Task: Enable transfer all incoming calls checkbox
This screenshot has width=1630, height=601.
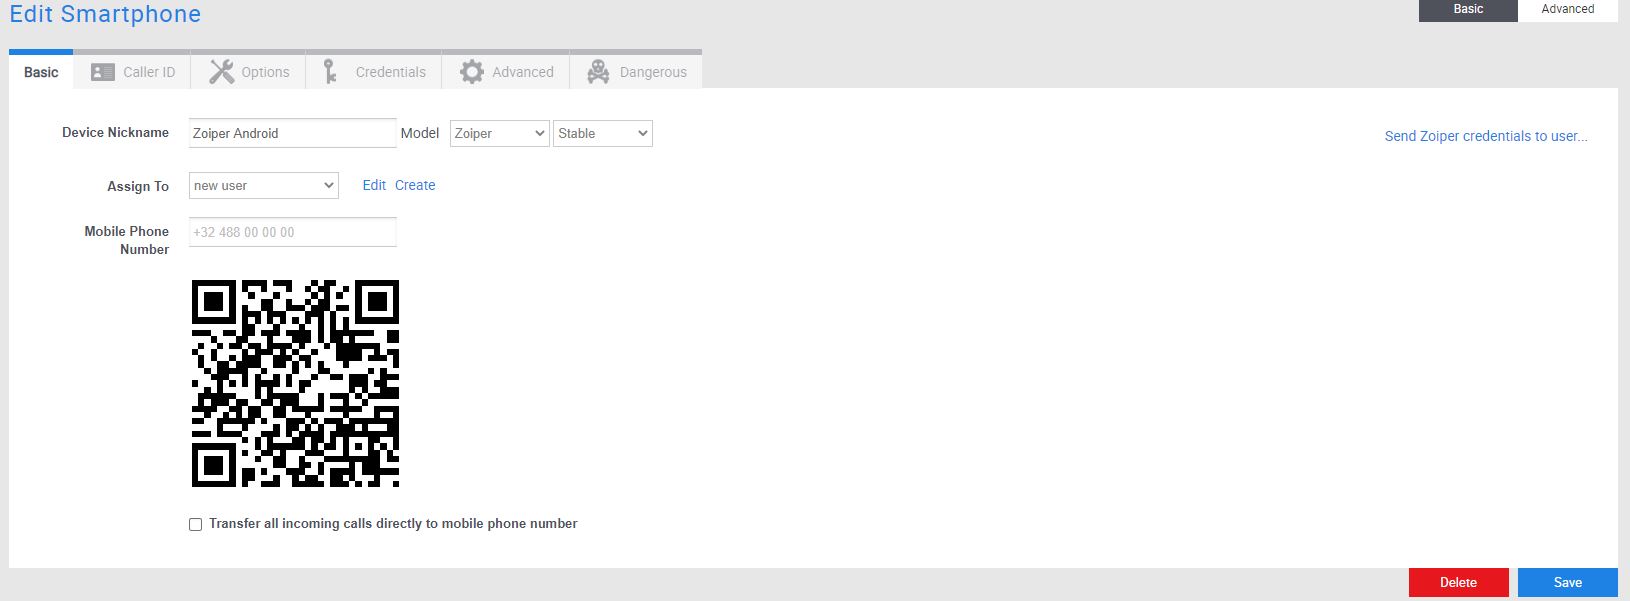Action: coord(196,524)
